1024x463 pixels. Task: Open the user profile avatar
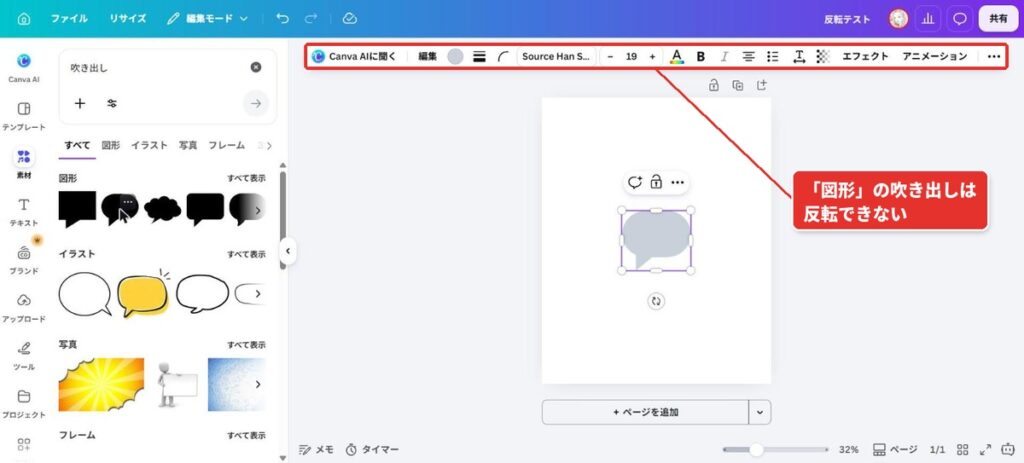tap(898, 19)
